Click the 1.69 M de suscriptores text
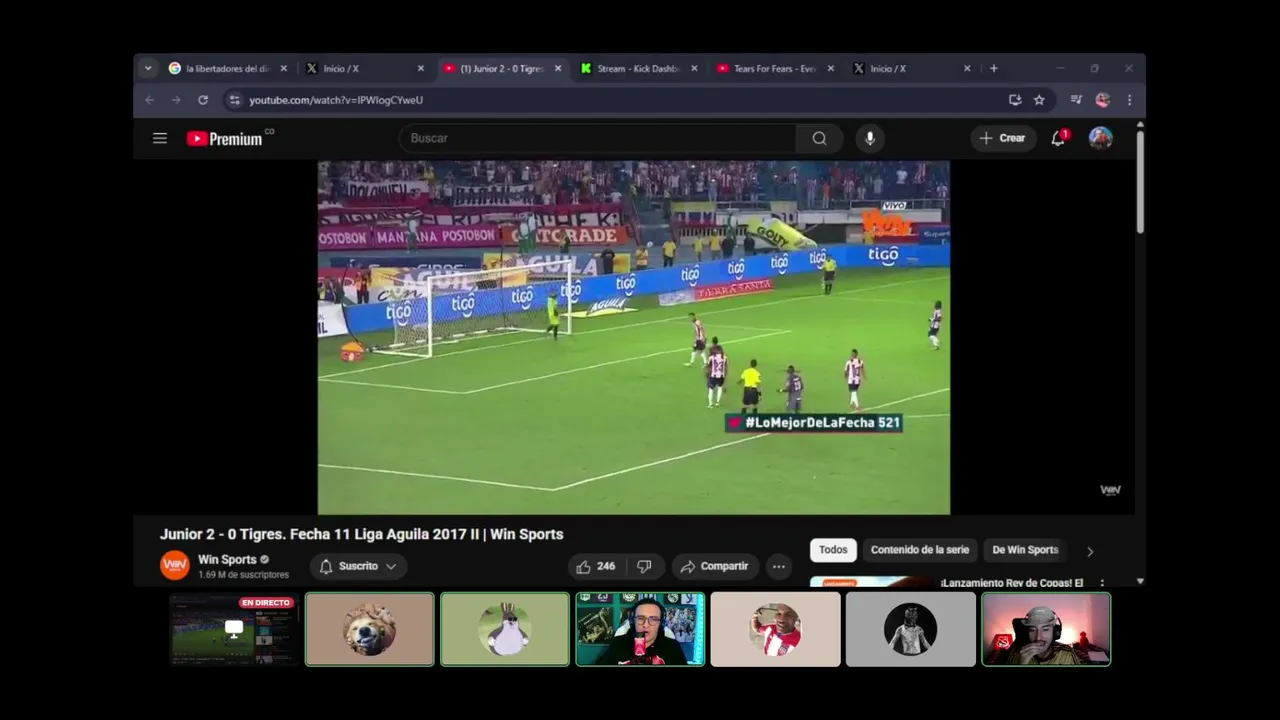This screenshot has height=720, width=1280. click(243, 575)
